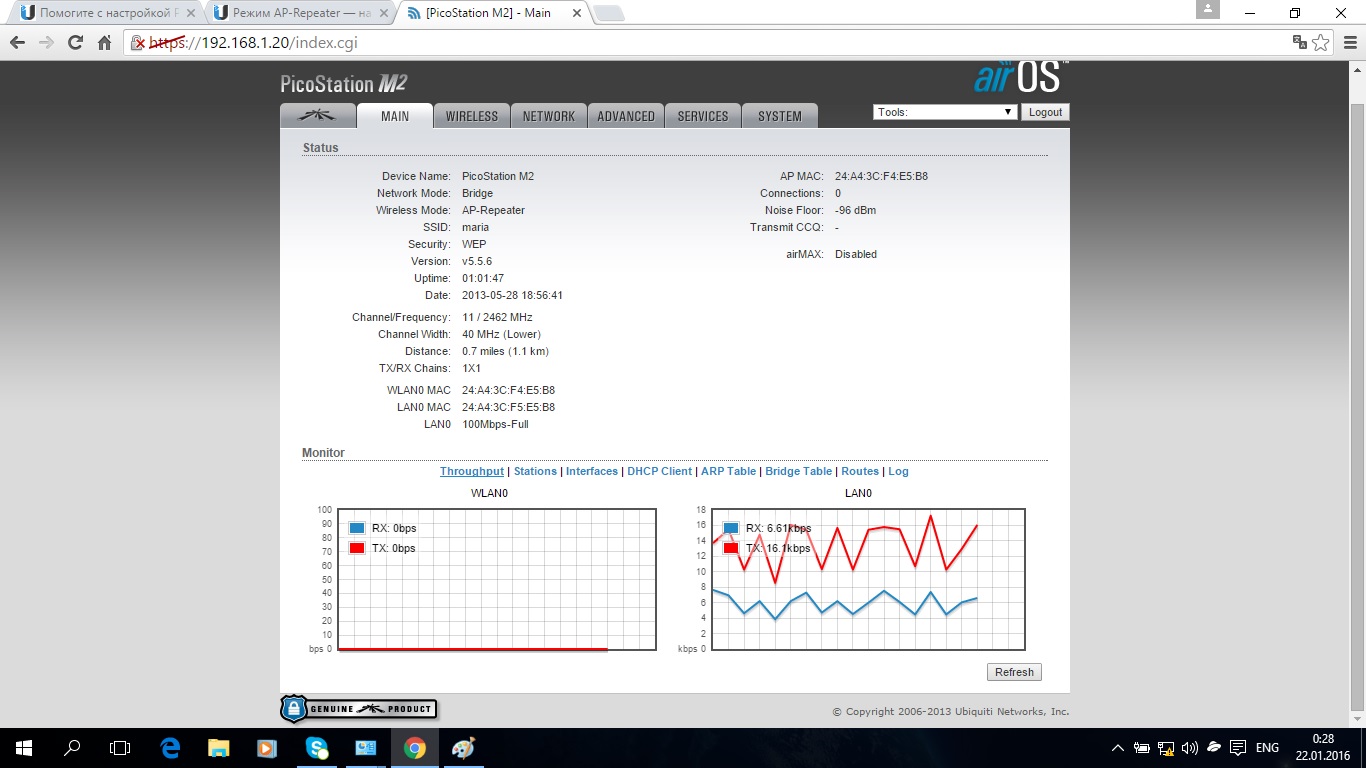Image resolution: width=1366 pixels, height=768 pixels.
Task: Open the Interfaces link
Action: 592,471
